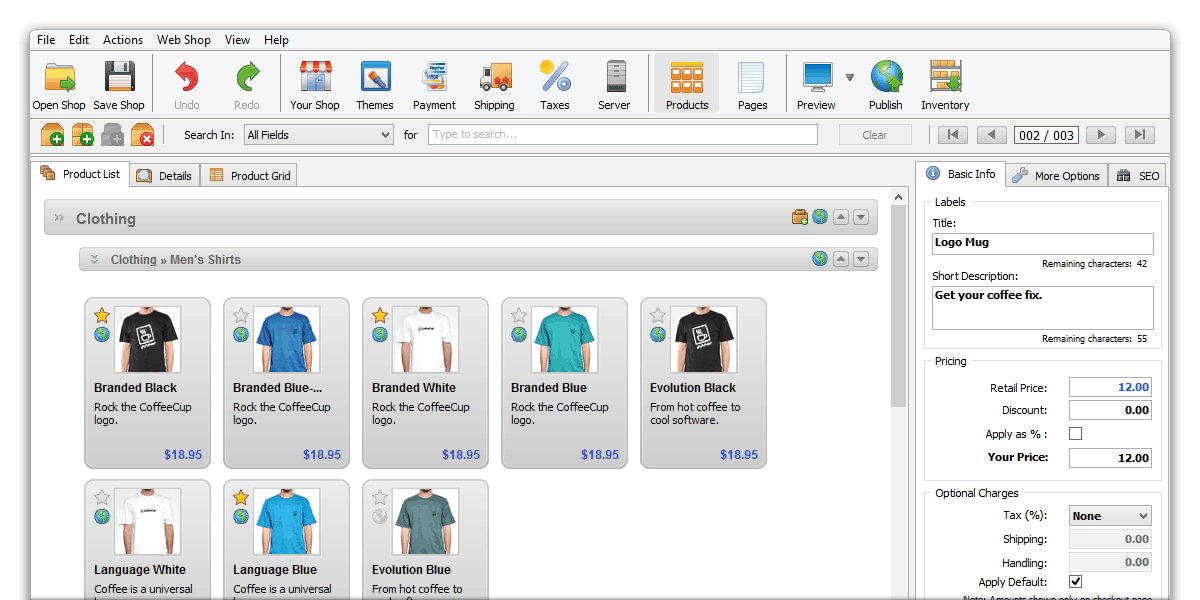This screenshot has height=600, width=1200.
Task: Click the Open Shop toolbar icon
Action: (x=59, y=77)
